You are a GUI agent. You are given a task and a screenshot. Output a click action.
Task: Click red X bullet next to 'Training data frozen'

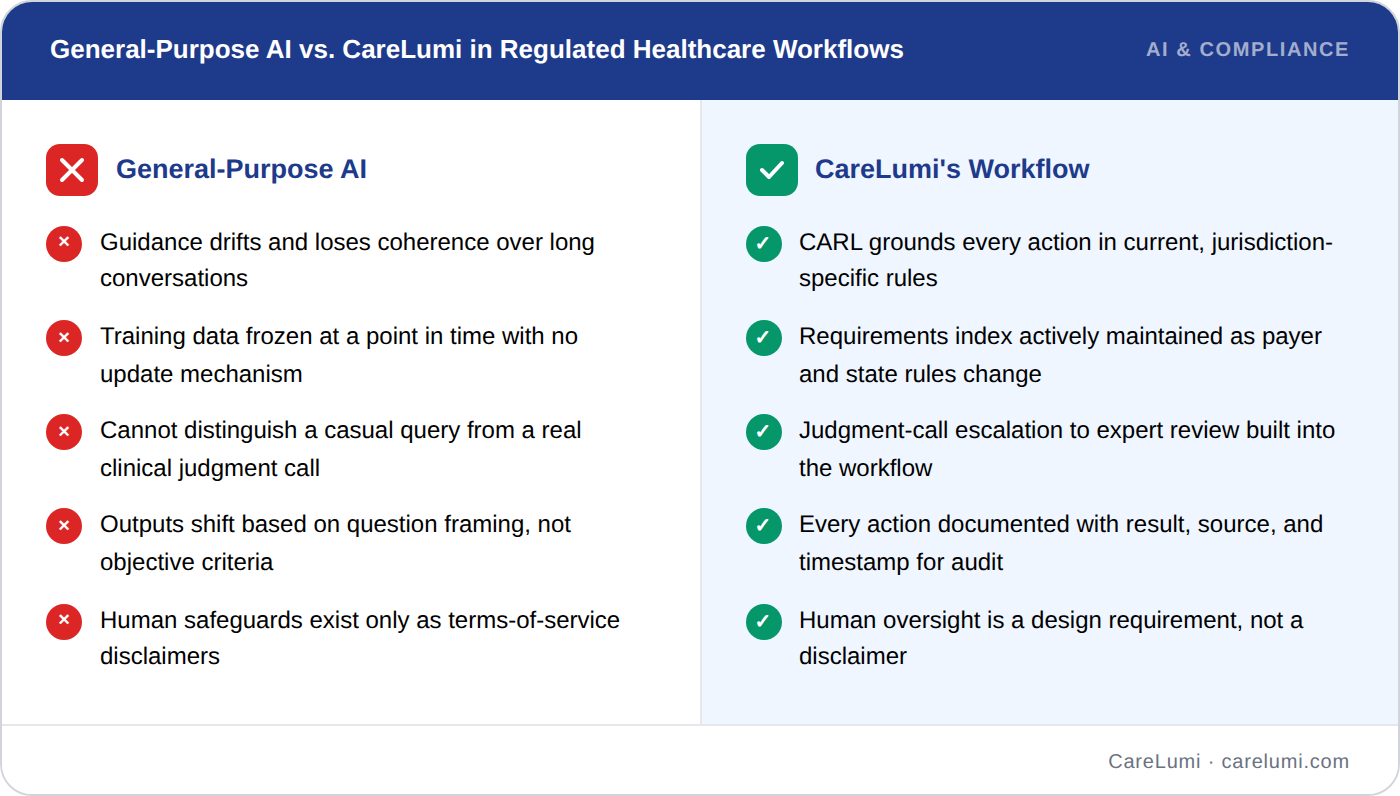pyautogui.click(x=64, y=337)
